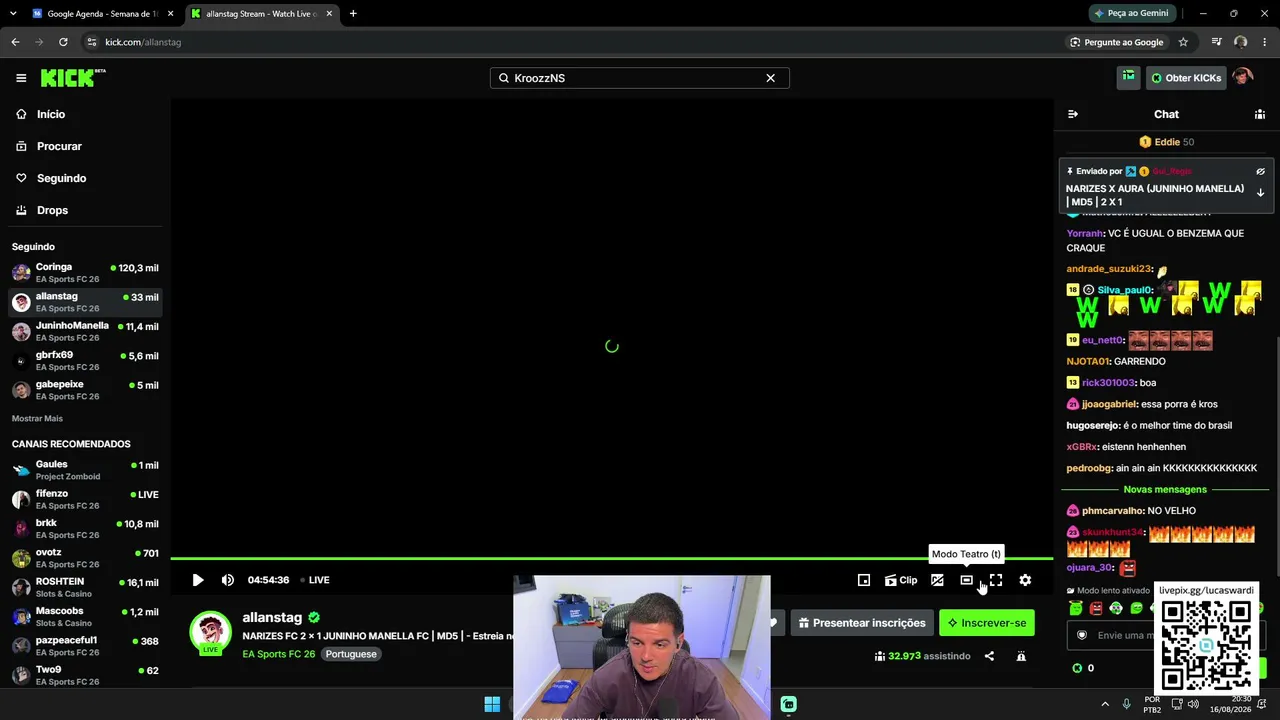
Task: Pick the red angry emote in quick emotes
Action: point(1096,608)
